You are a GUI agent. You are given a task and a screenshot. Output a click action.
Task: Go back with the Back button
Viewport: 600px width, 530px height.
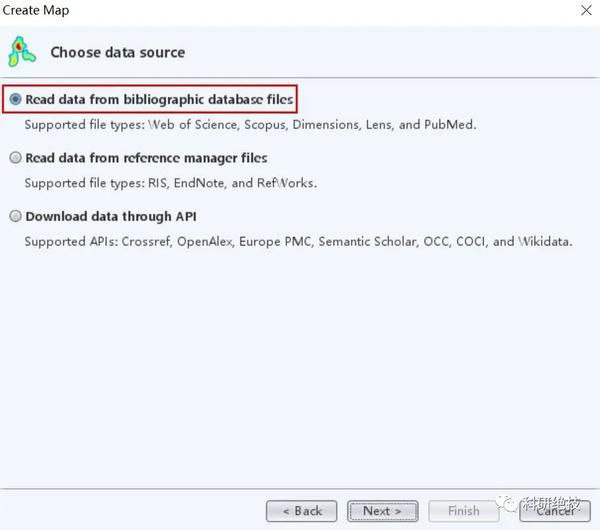coord(302,511)
